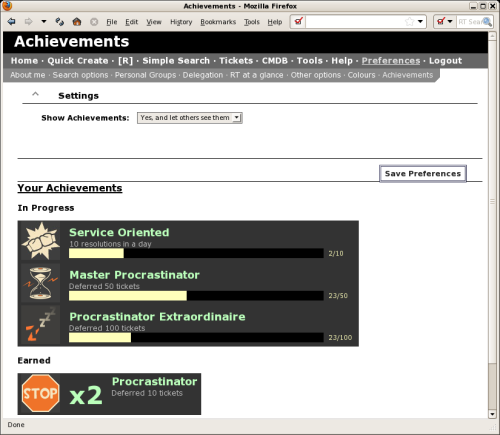The width and height of the screenshot is (500, 435).
Task: Switch to the Delegation sub-tab
Action: pyautogui.click(x=203, y=75)
